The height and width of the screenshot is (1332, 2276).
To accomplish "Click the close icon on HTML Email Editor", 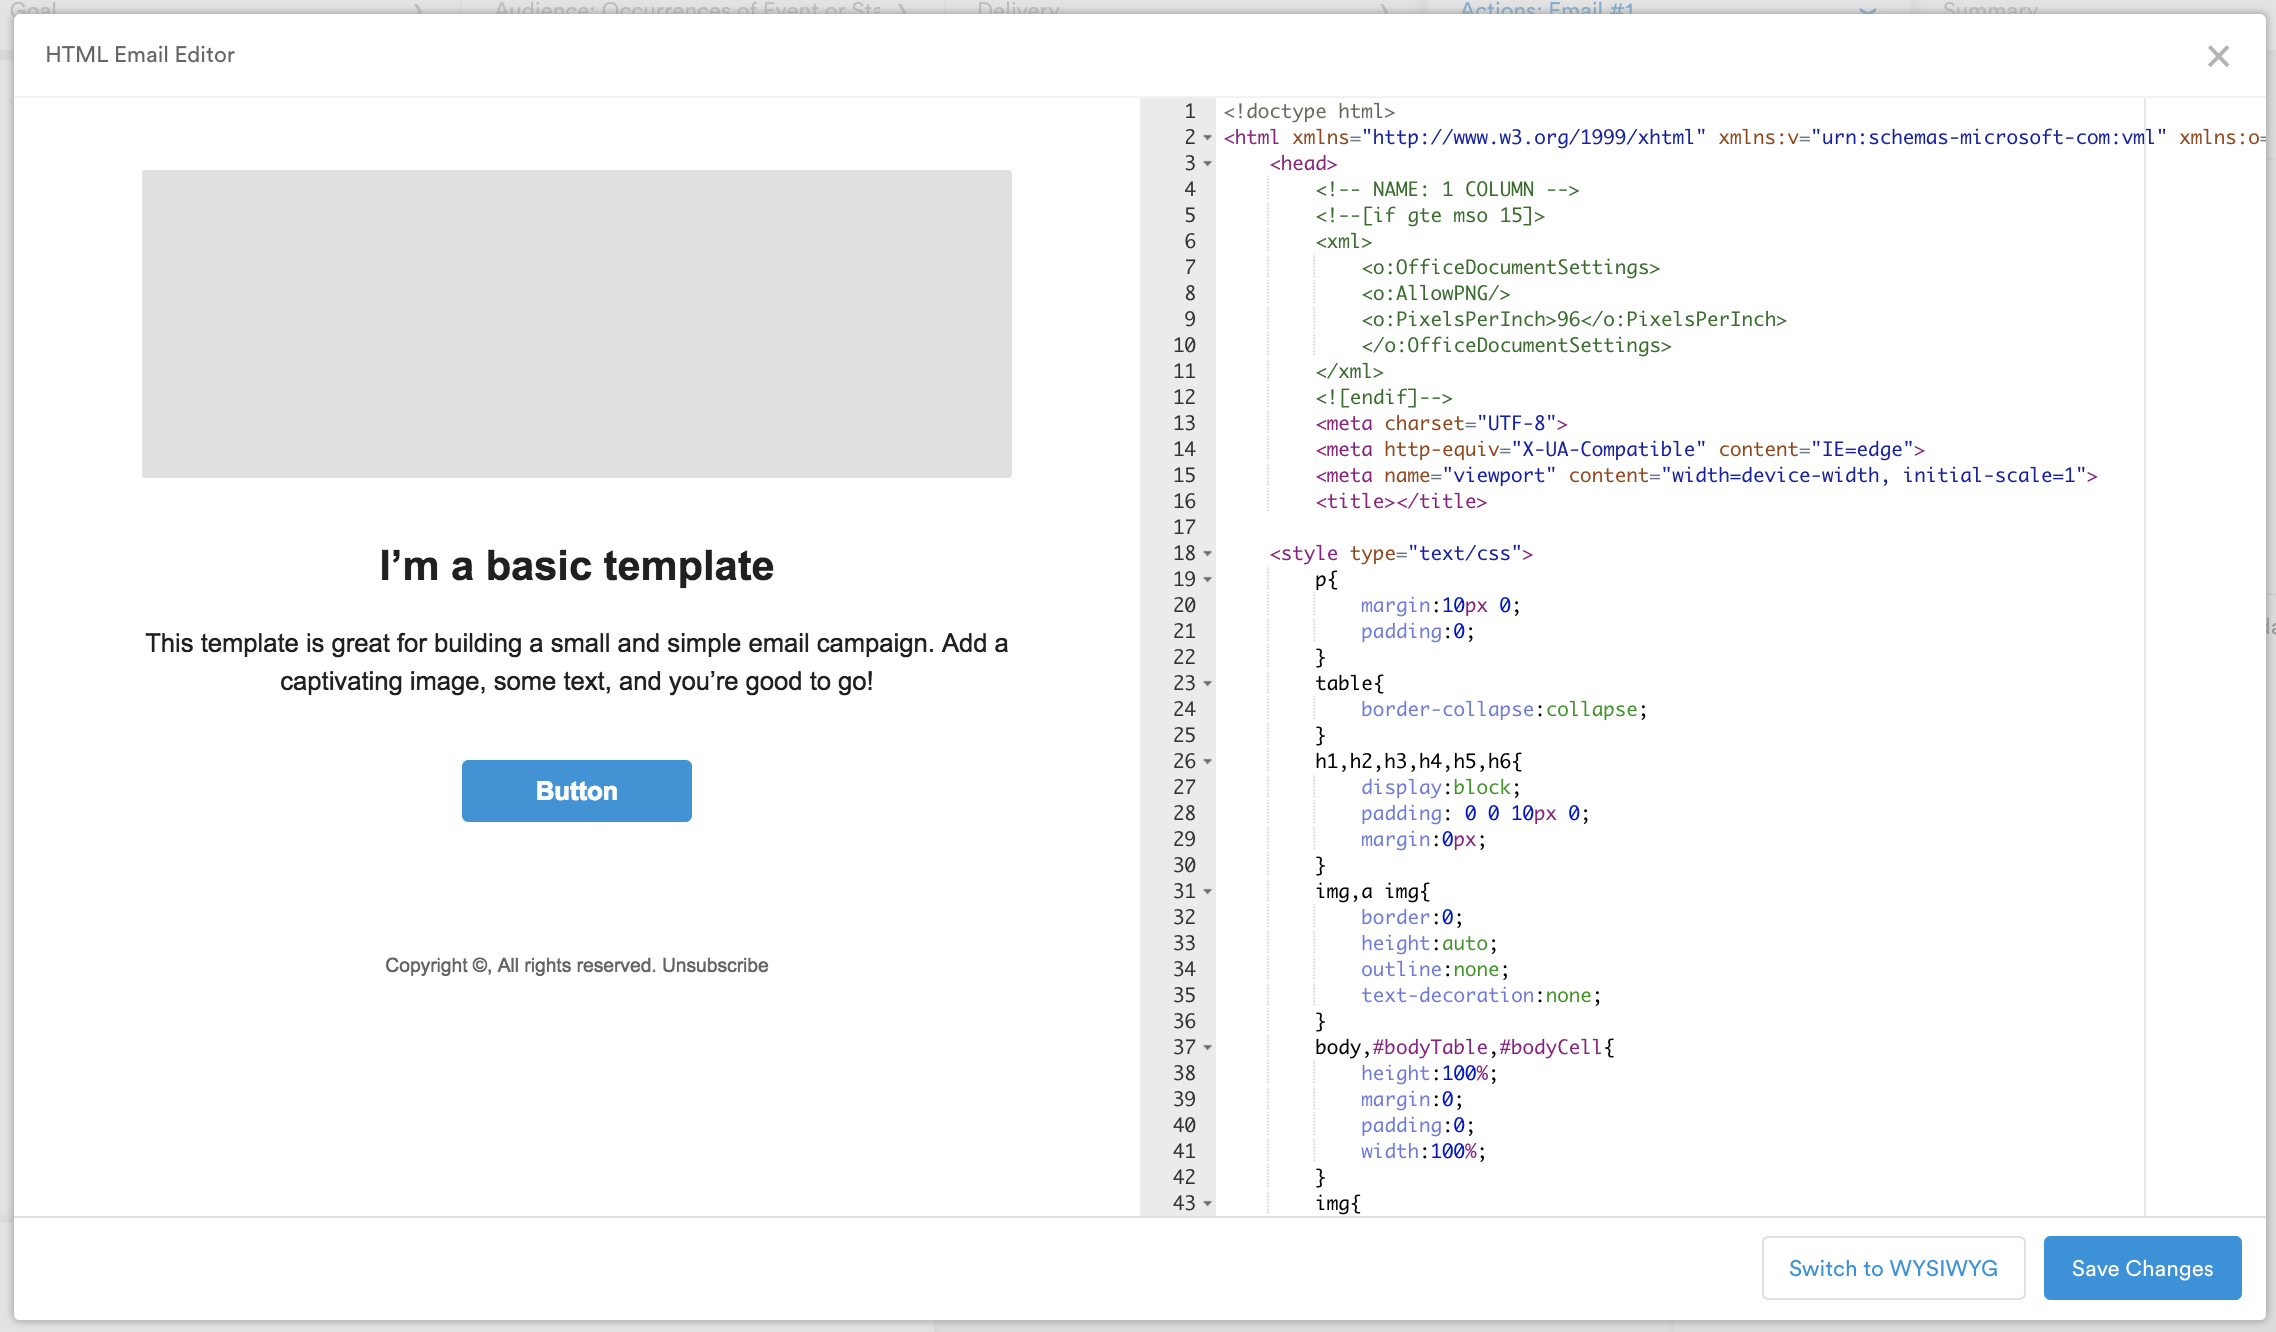I will click(2219, 56).
